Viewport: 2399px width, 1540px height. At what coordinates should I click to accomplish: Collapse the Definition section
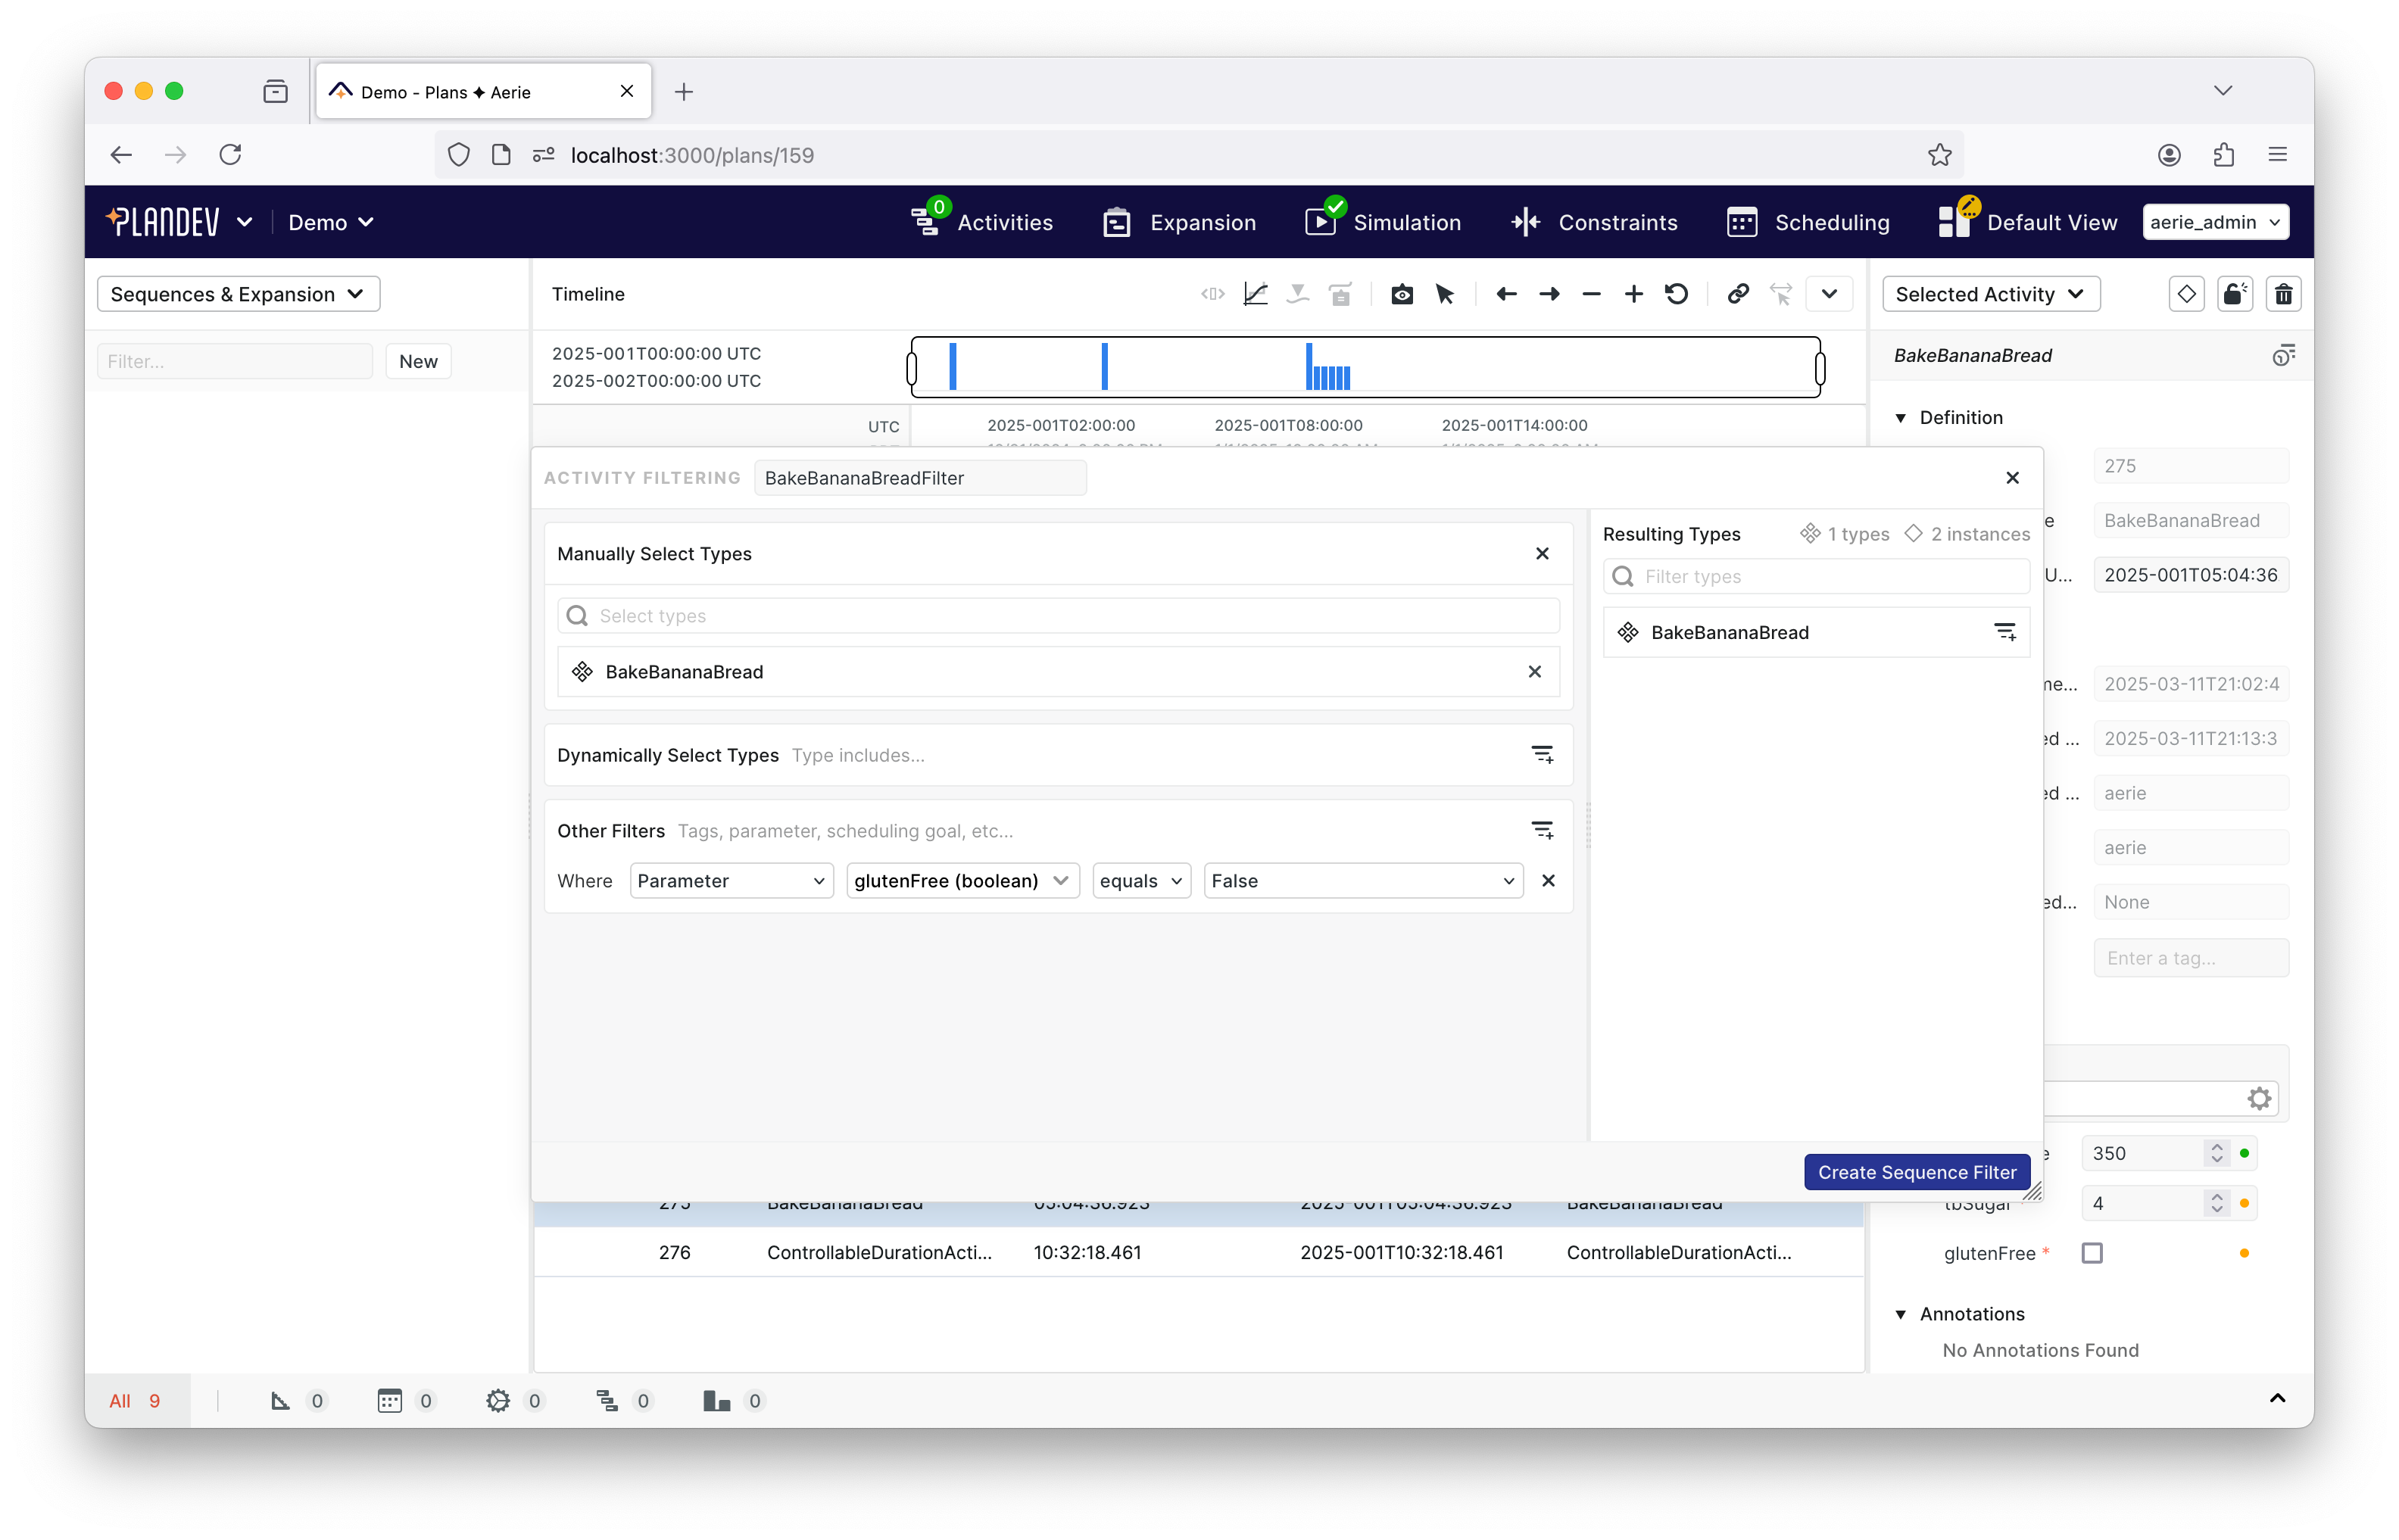(x=1901, y=417)
